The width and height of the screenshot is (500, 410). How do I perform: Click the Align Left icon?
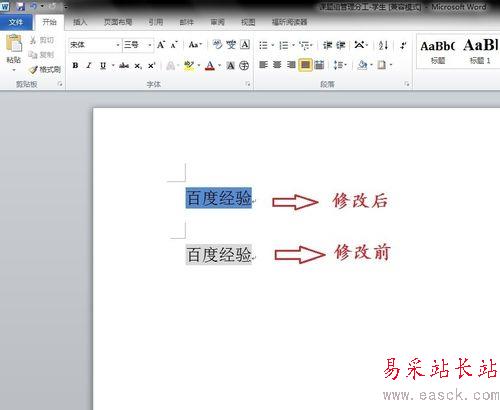pyautogui.click(x=264, y=65)
